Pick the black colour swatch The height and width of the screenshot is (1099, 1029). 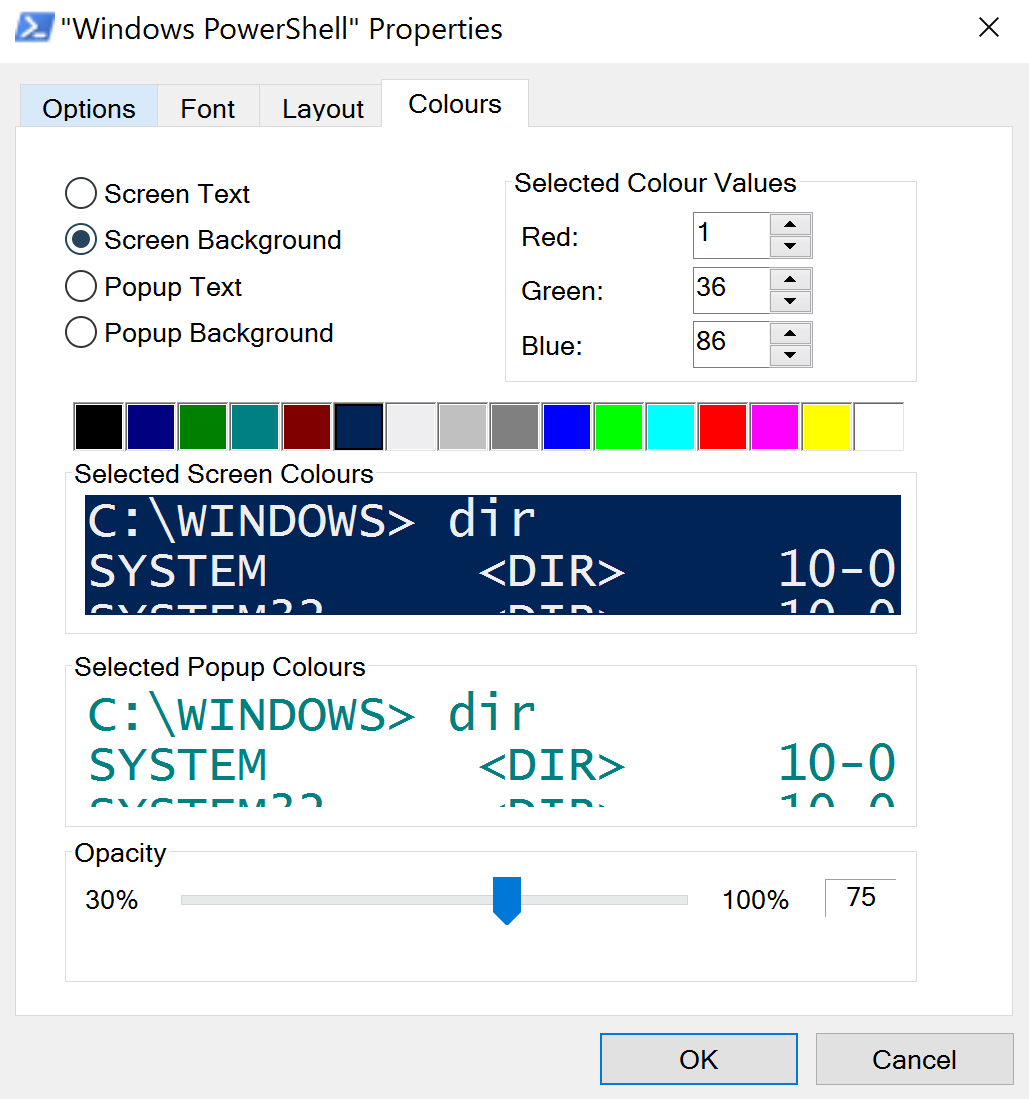point(99,426)
